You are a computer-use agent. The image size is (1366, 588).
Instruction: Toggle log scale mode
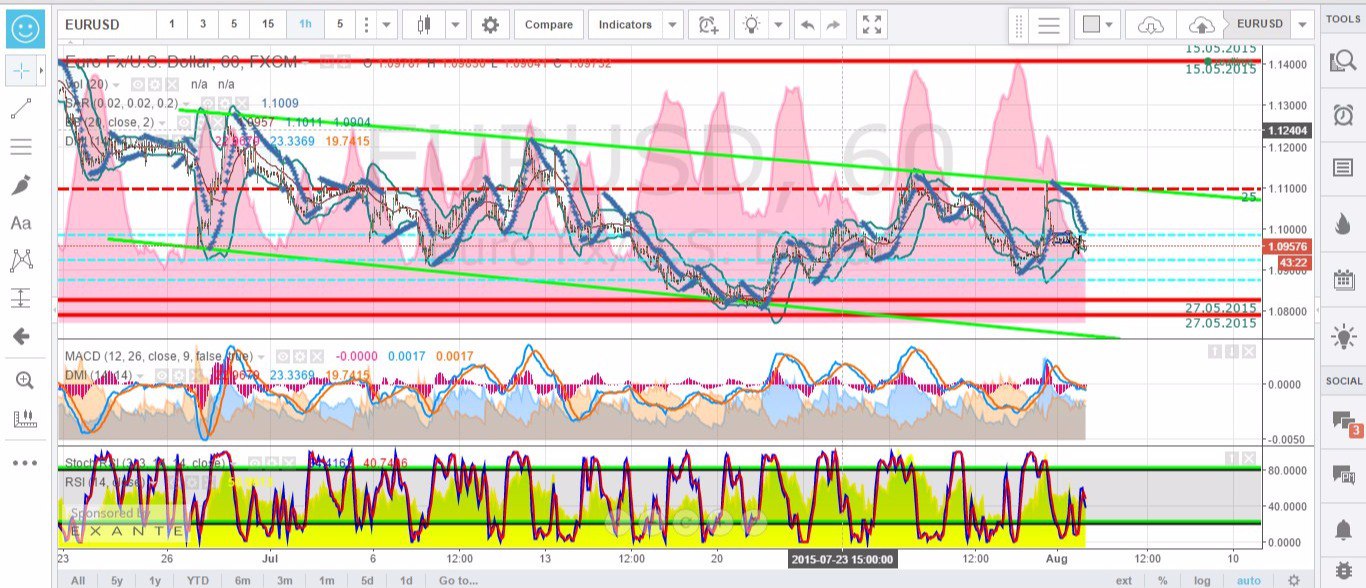coord(1202,580)
